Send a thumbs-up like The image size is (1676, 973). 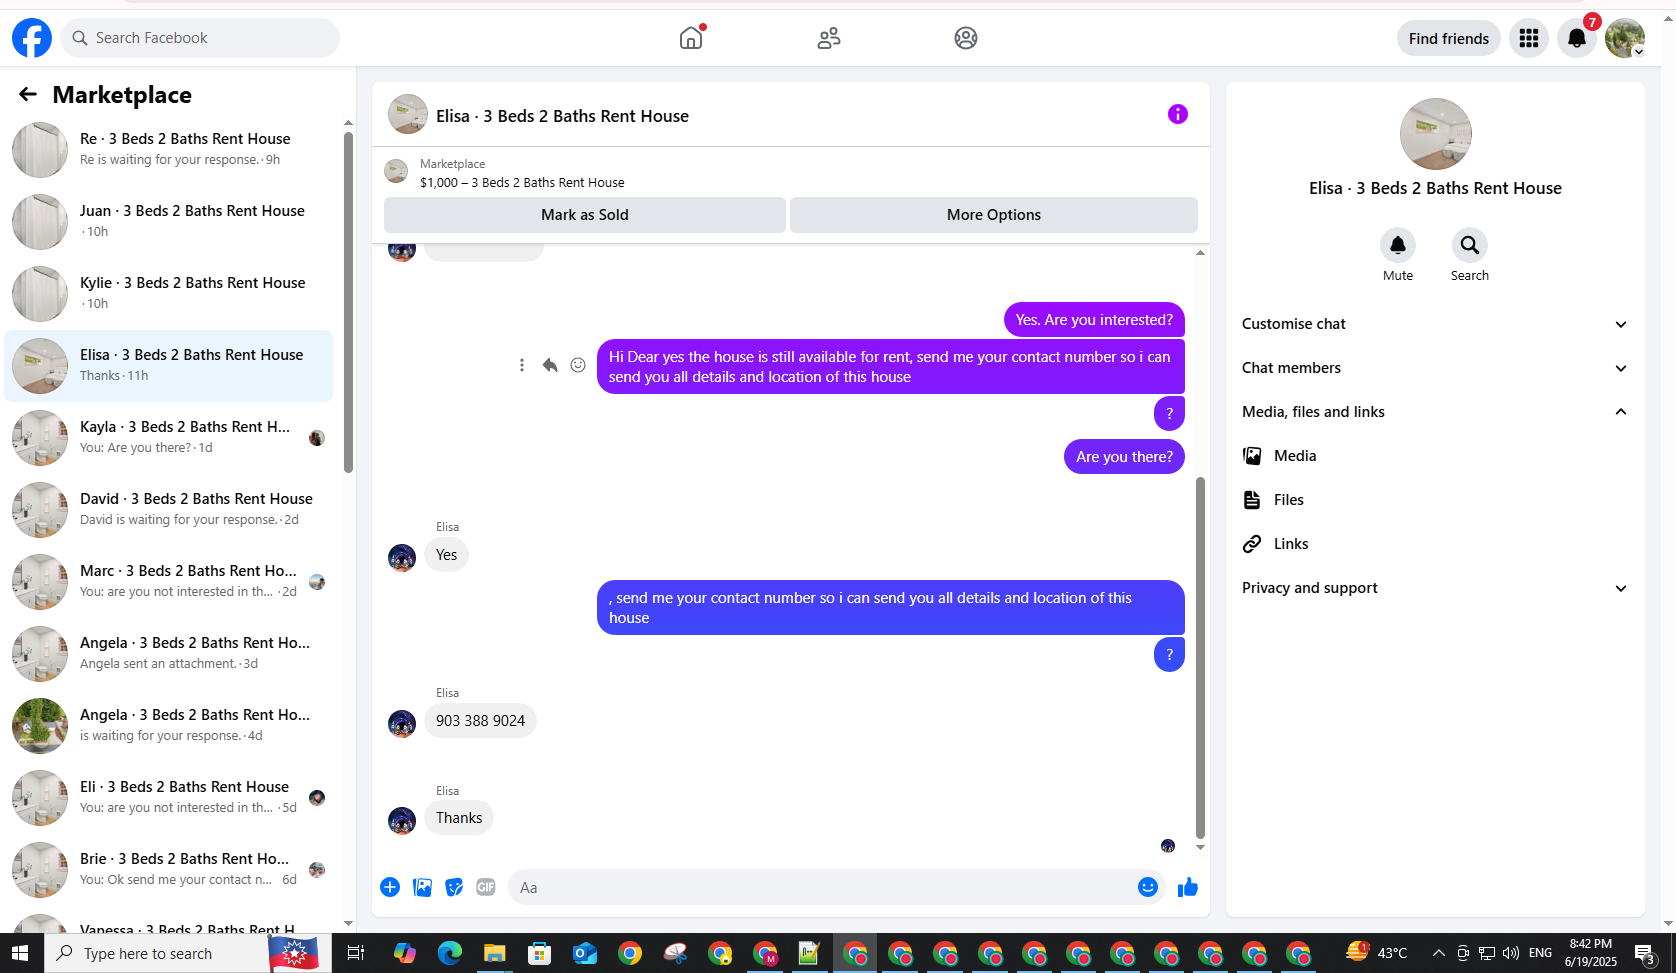tap(1188, 887)
